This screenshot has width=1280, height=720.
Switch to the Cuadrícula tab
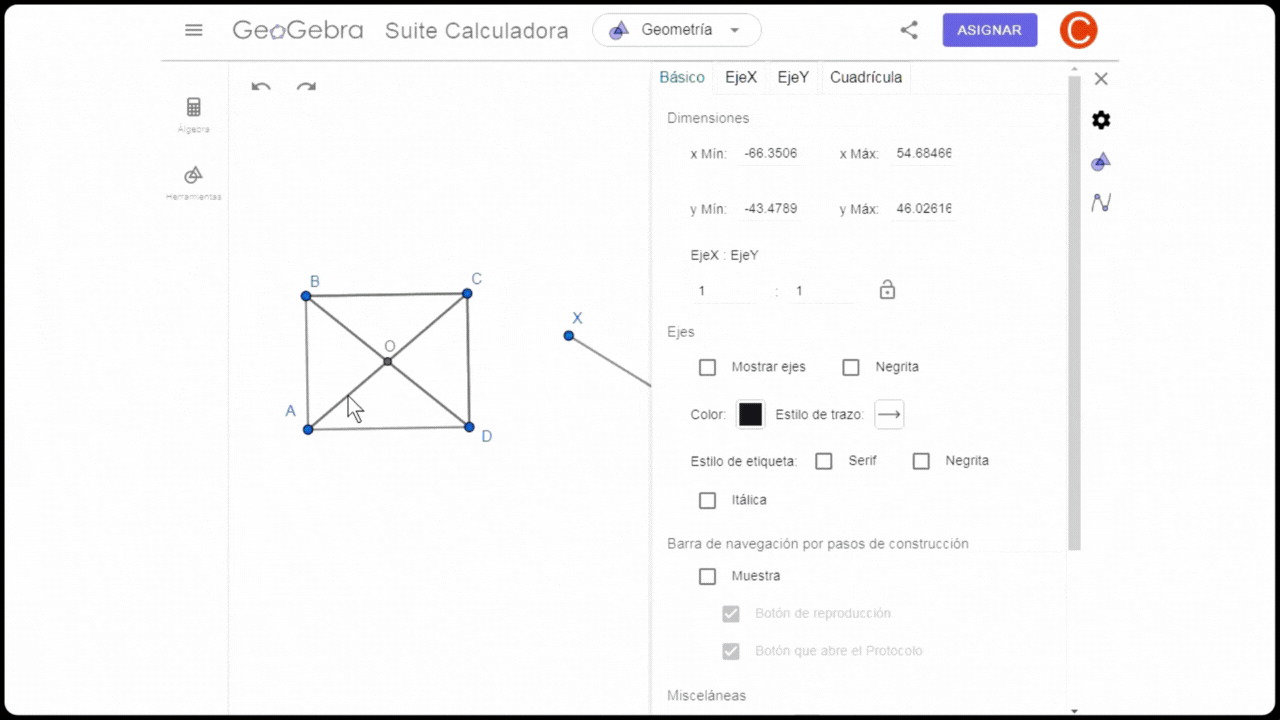[866, 77]
